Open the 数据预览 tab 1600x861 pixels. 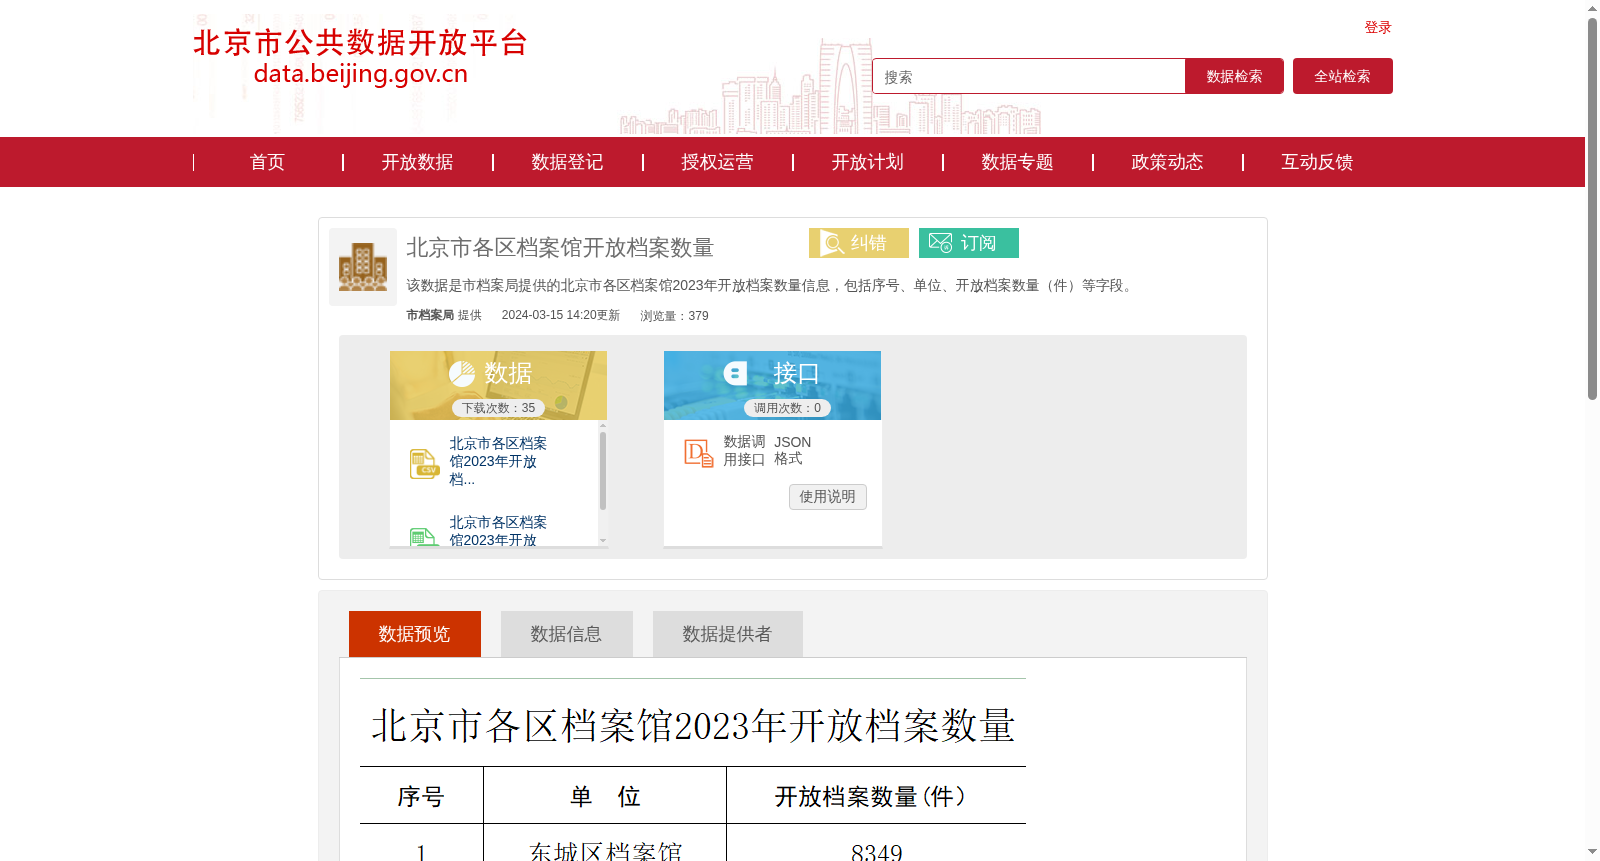coord(415,634)
